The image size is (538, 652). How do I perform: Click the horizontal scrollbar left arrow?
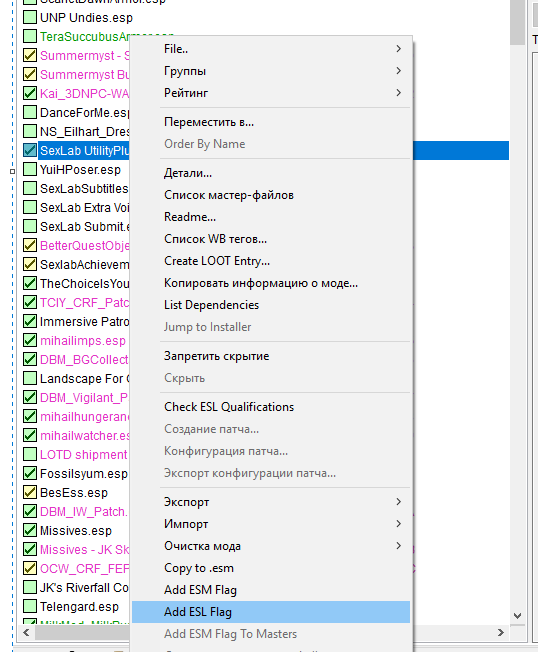coord(26,633)
